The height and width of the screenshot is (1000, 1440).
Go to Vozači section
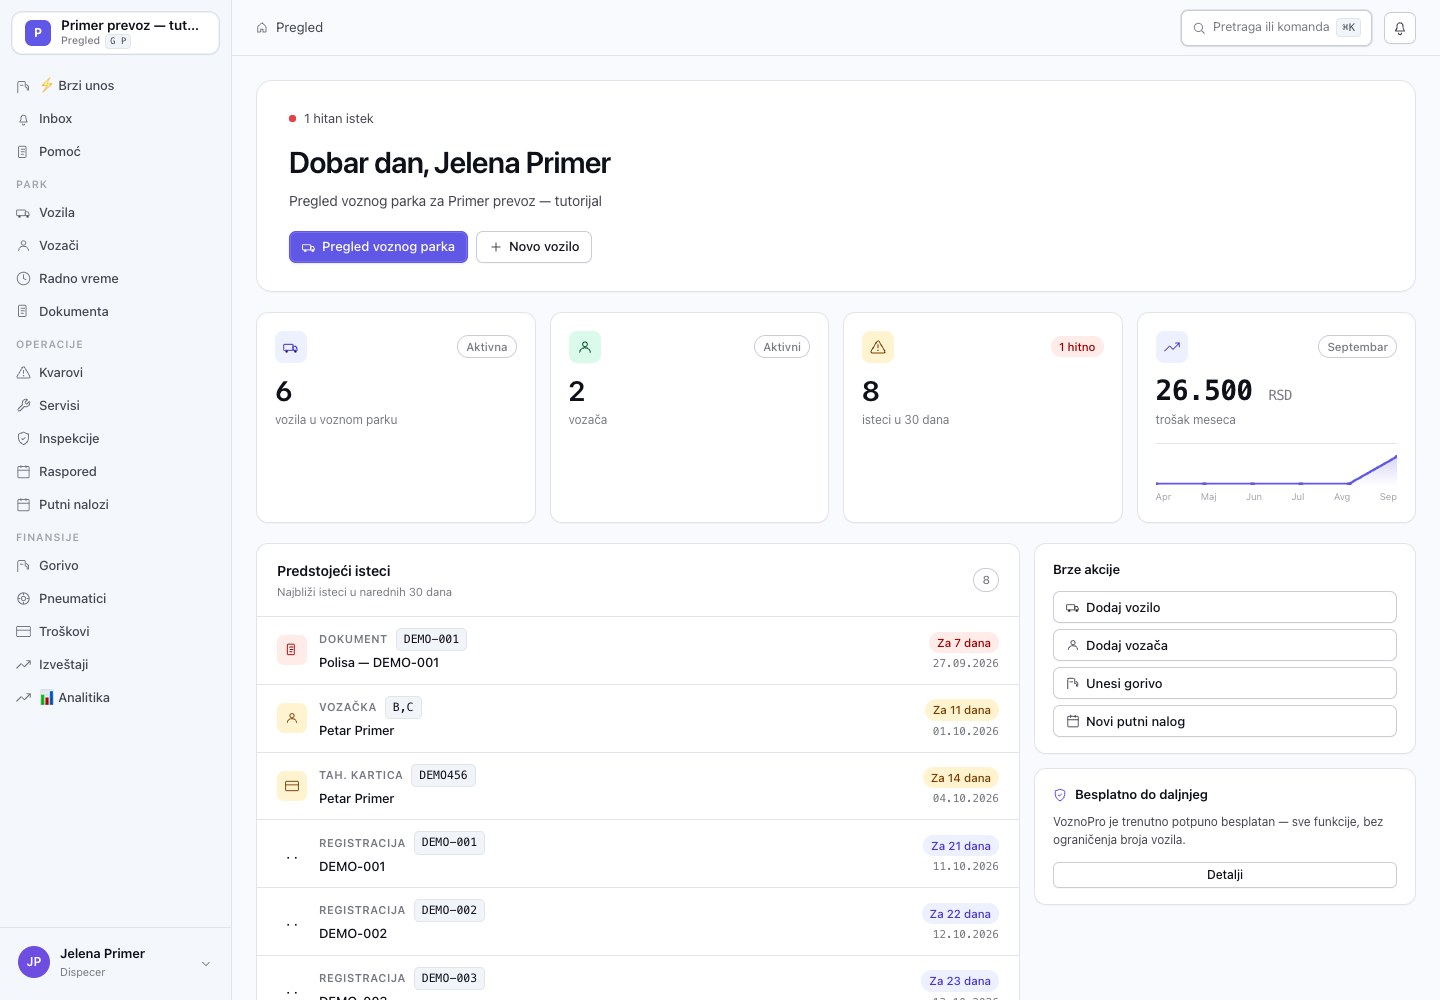[115, 246]
